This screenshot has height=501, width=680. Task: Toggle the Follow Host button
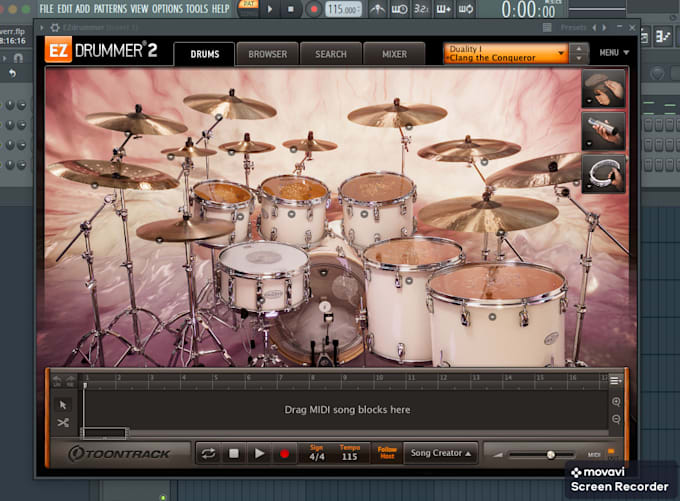coord(387,453)
